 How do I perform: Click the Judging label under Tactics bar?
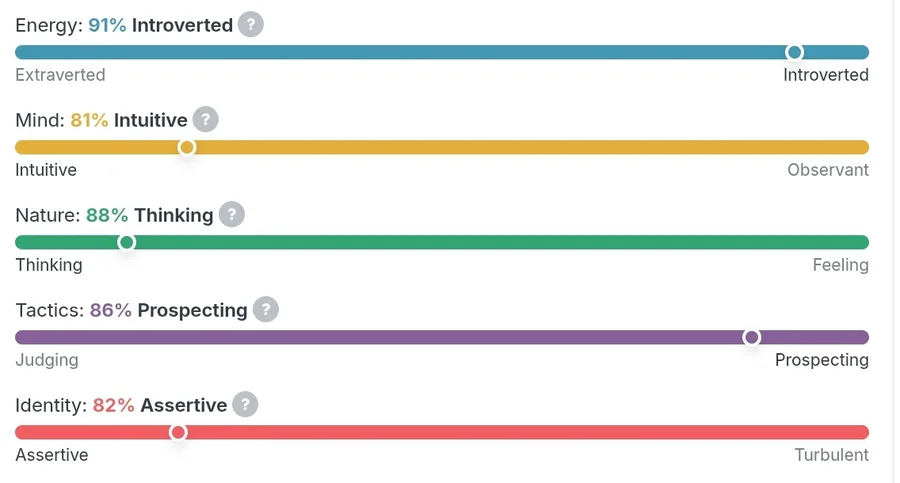(47, 360)
